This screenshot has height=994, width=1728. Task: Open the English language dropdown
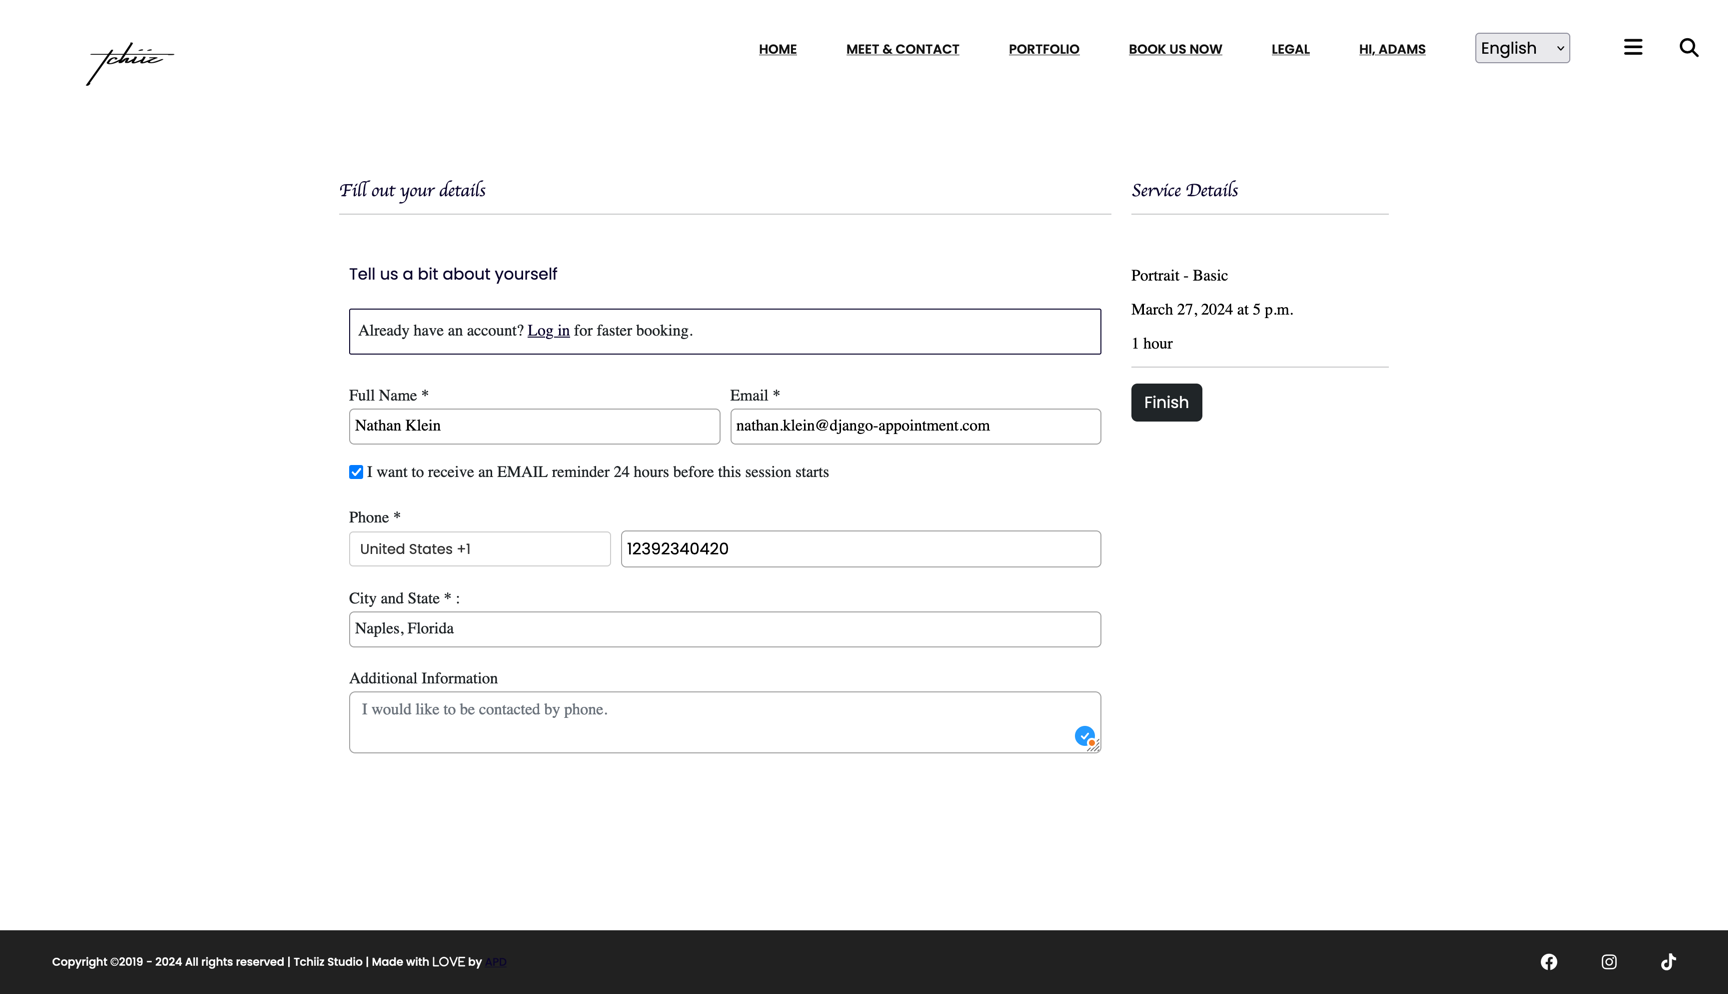[x=1522, y=48]
